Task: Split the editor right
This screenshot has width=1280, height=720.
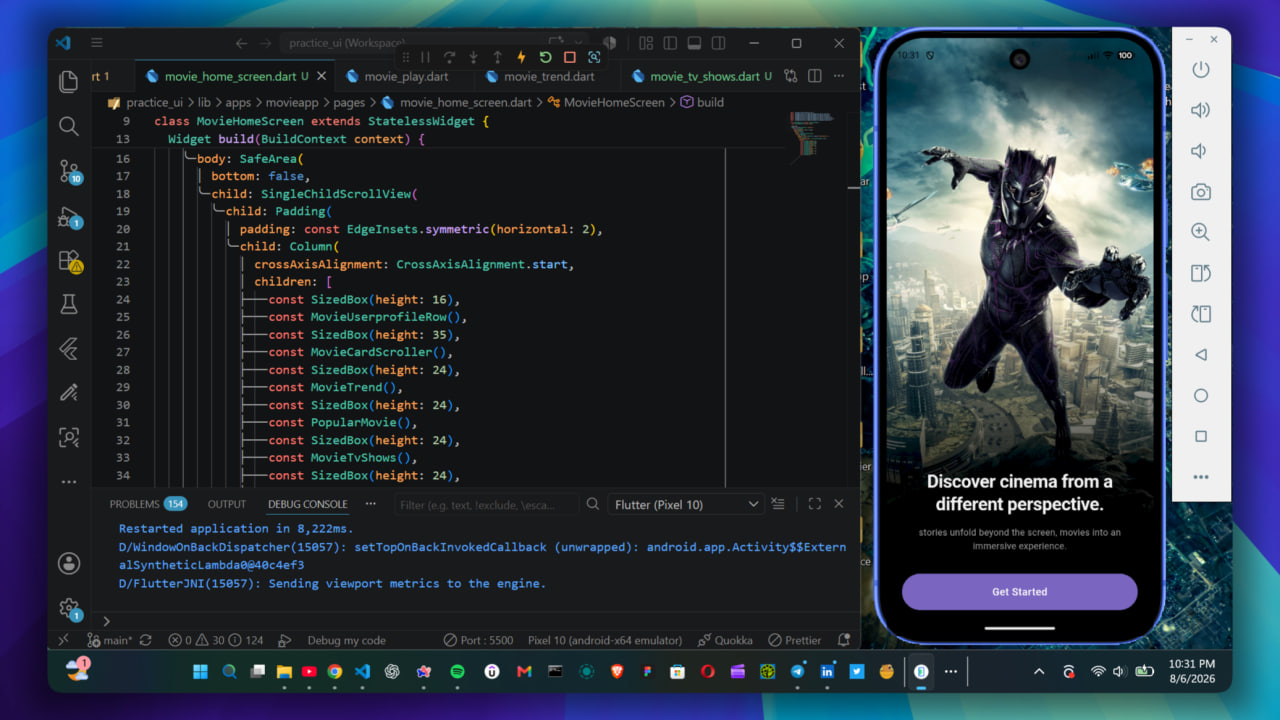Action: pyautogui.click(x=815, y=76)
